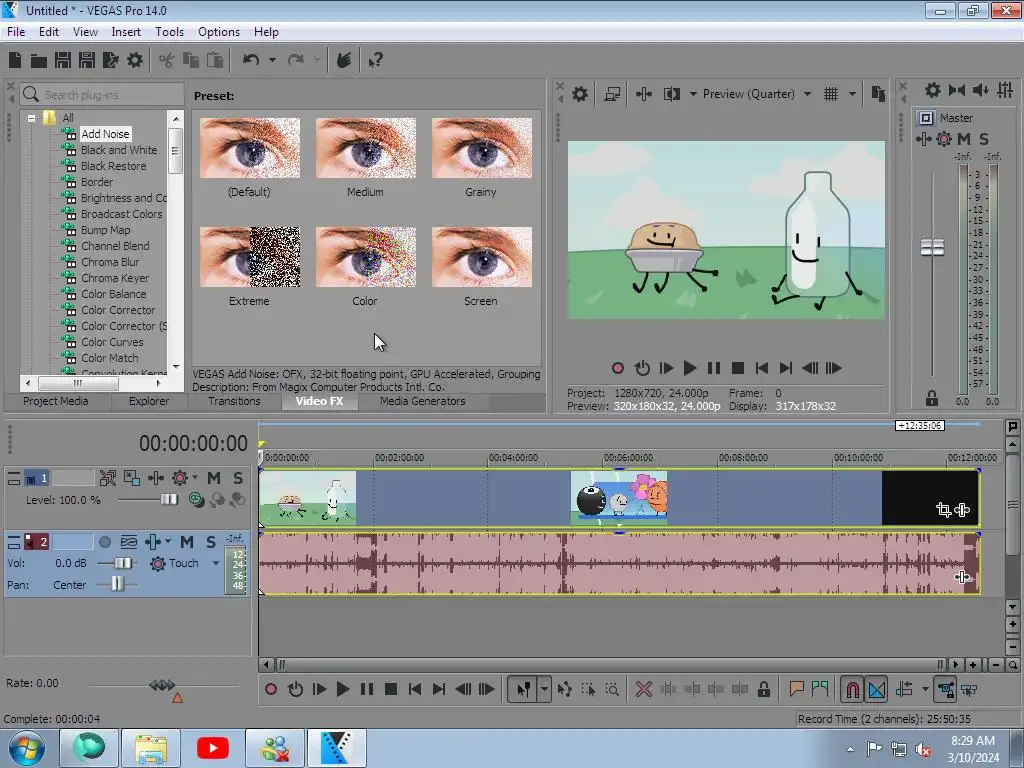This screenshot has height=768, width=1024.
Task: Click the Undo arrow icon
Action: [x=251, y=60]
